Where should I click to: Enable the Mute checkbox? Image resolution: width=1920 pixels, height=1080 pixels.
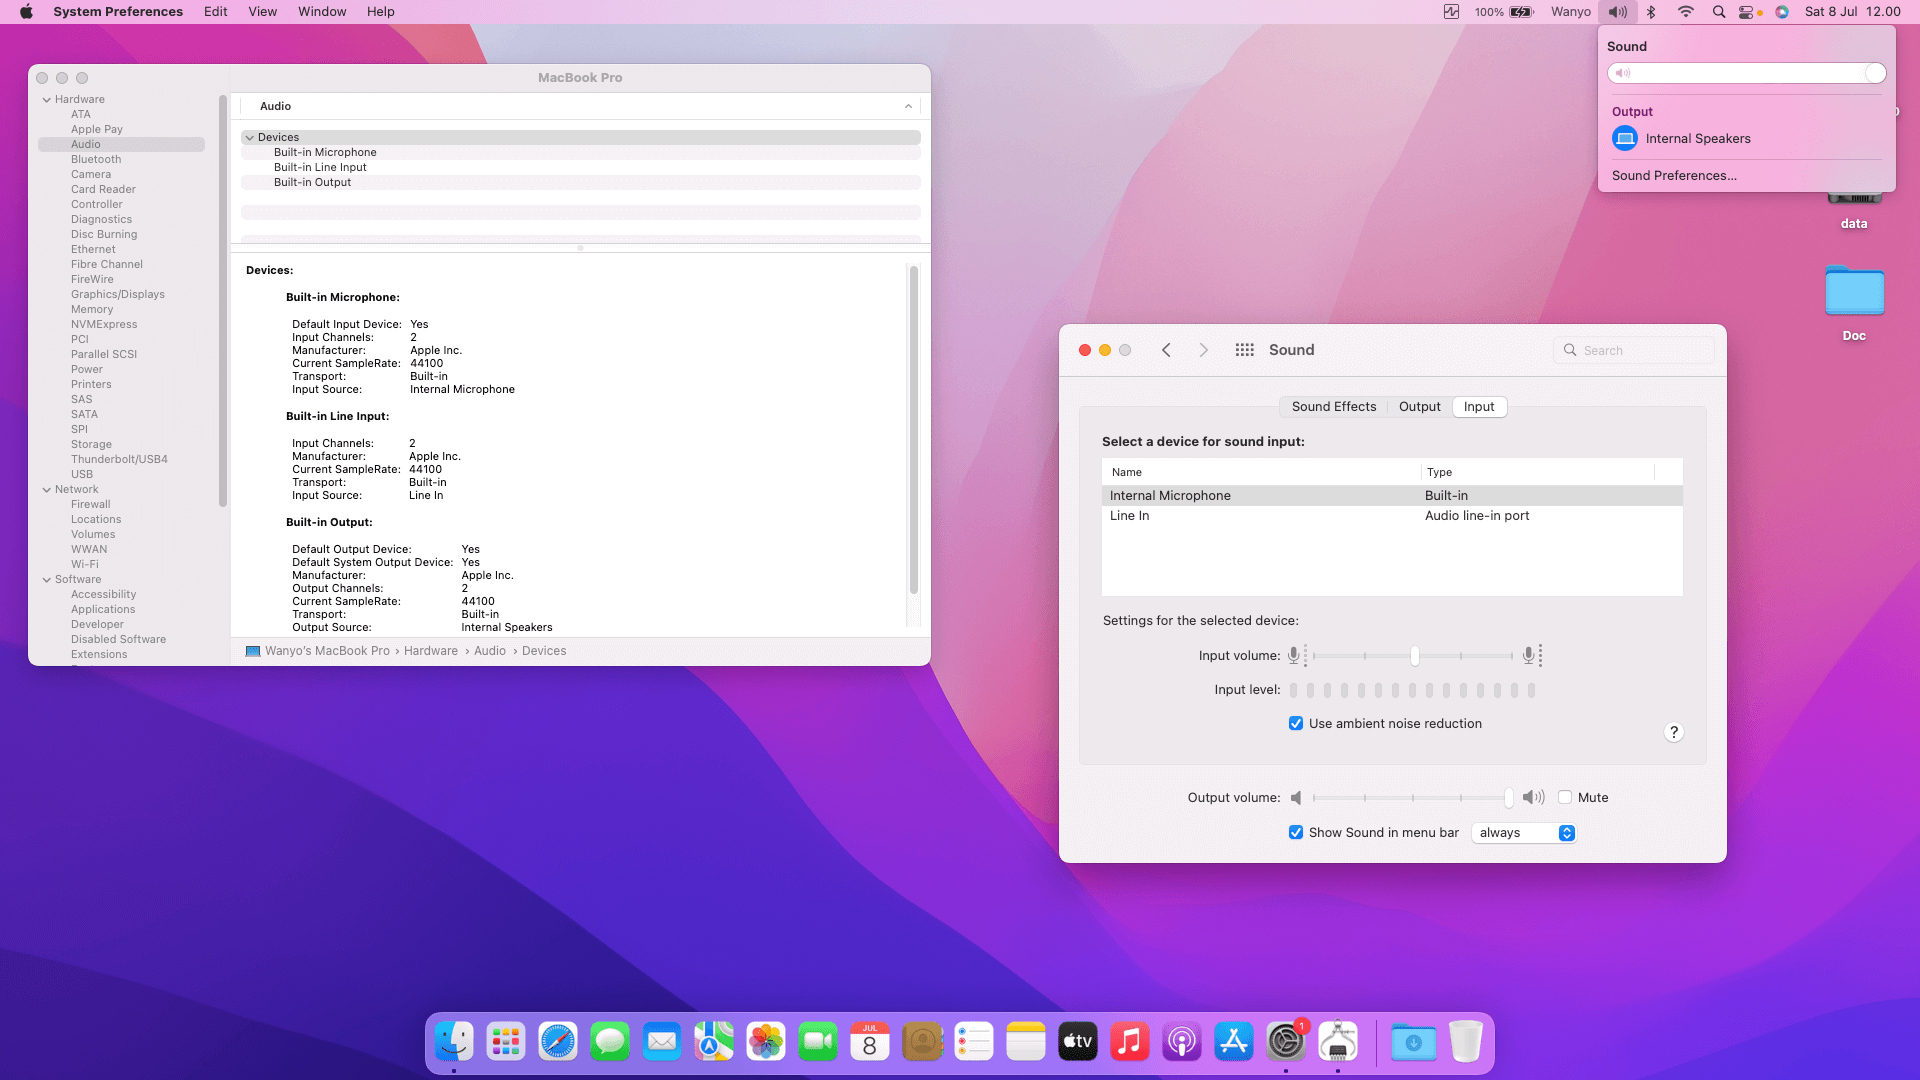point(1565,798)
